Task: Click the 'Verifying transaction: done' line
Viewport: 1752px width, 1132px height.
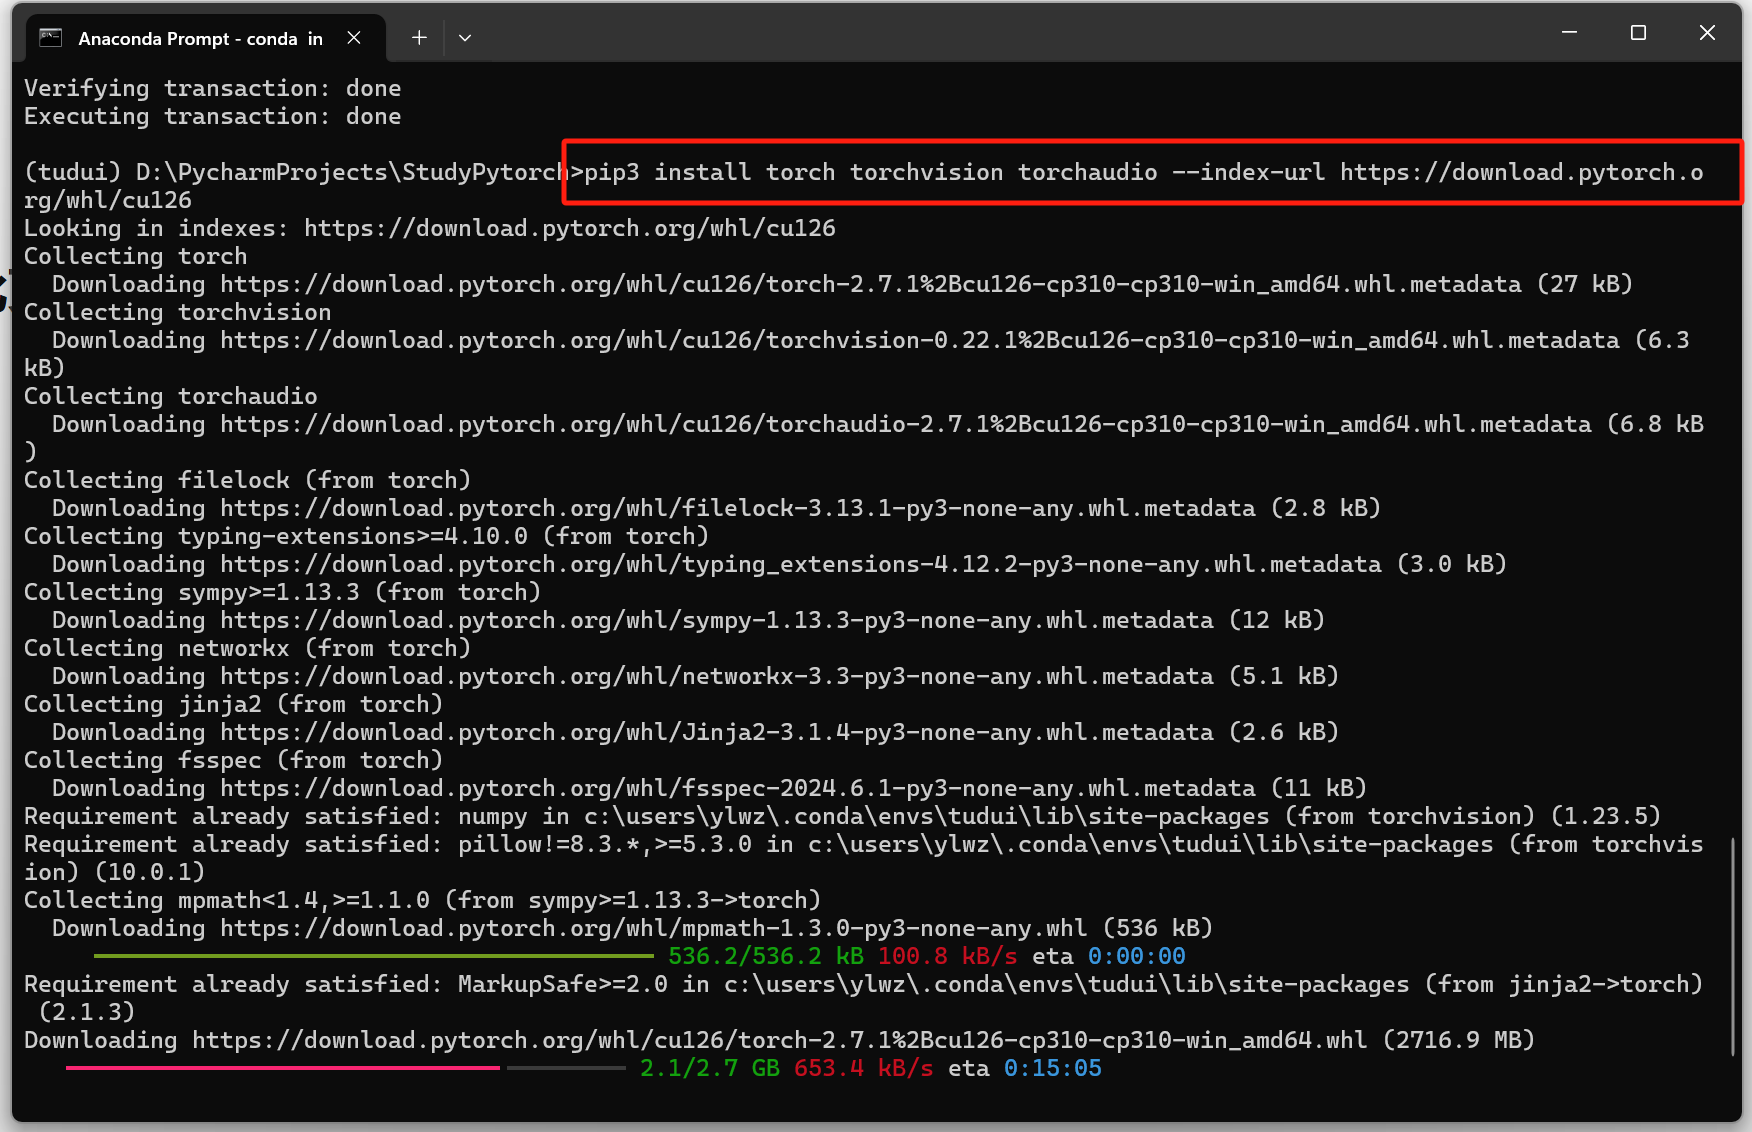Action: pyautogui.click(x=213, y=88)
